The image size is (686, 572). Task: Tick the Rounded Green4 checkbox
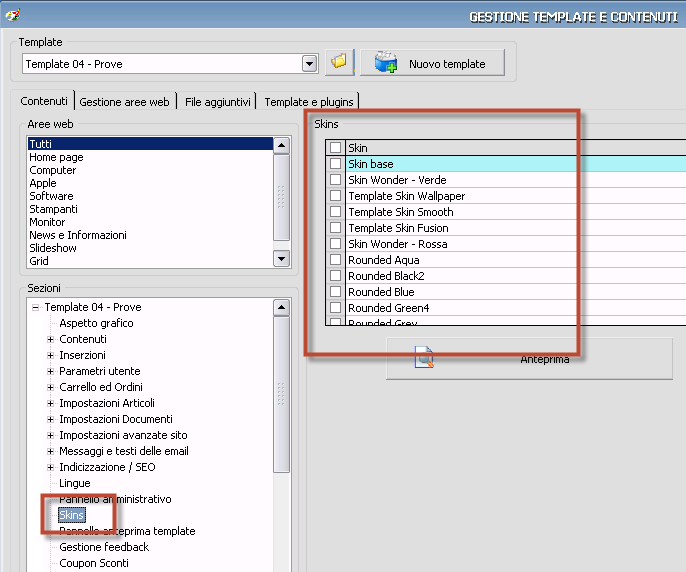(336, 308)
